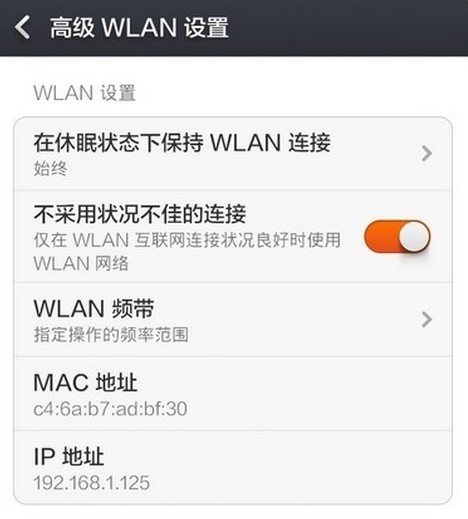This screenshot has width=468, height=519.
Task: Tap the white knob of orange switch
Action: (414, 237)
